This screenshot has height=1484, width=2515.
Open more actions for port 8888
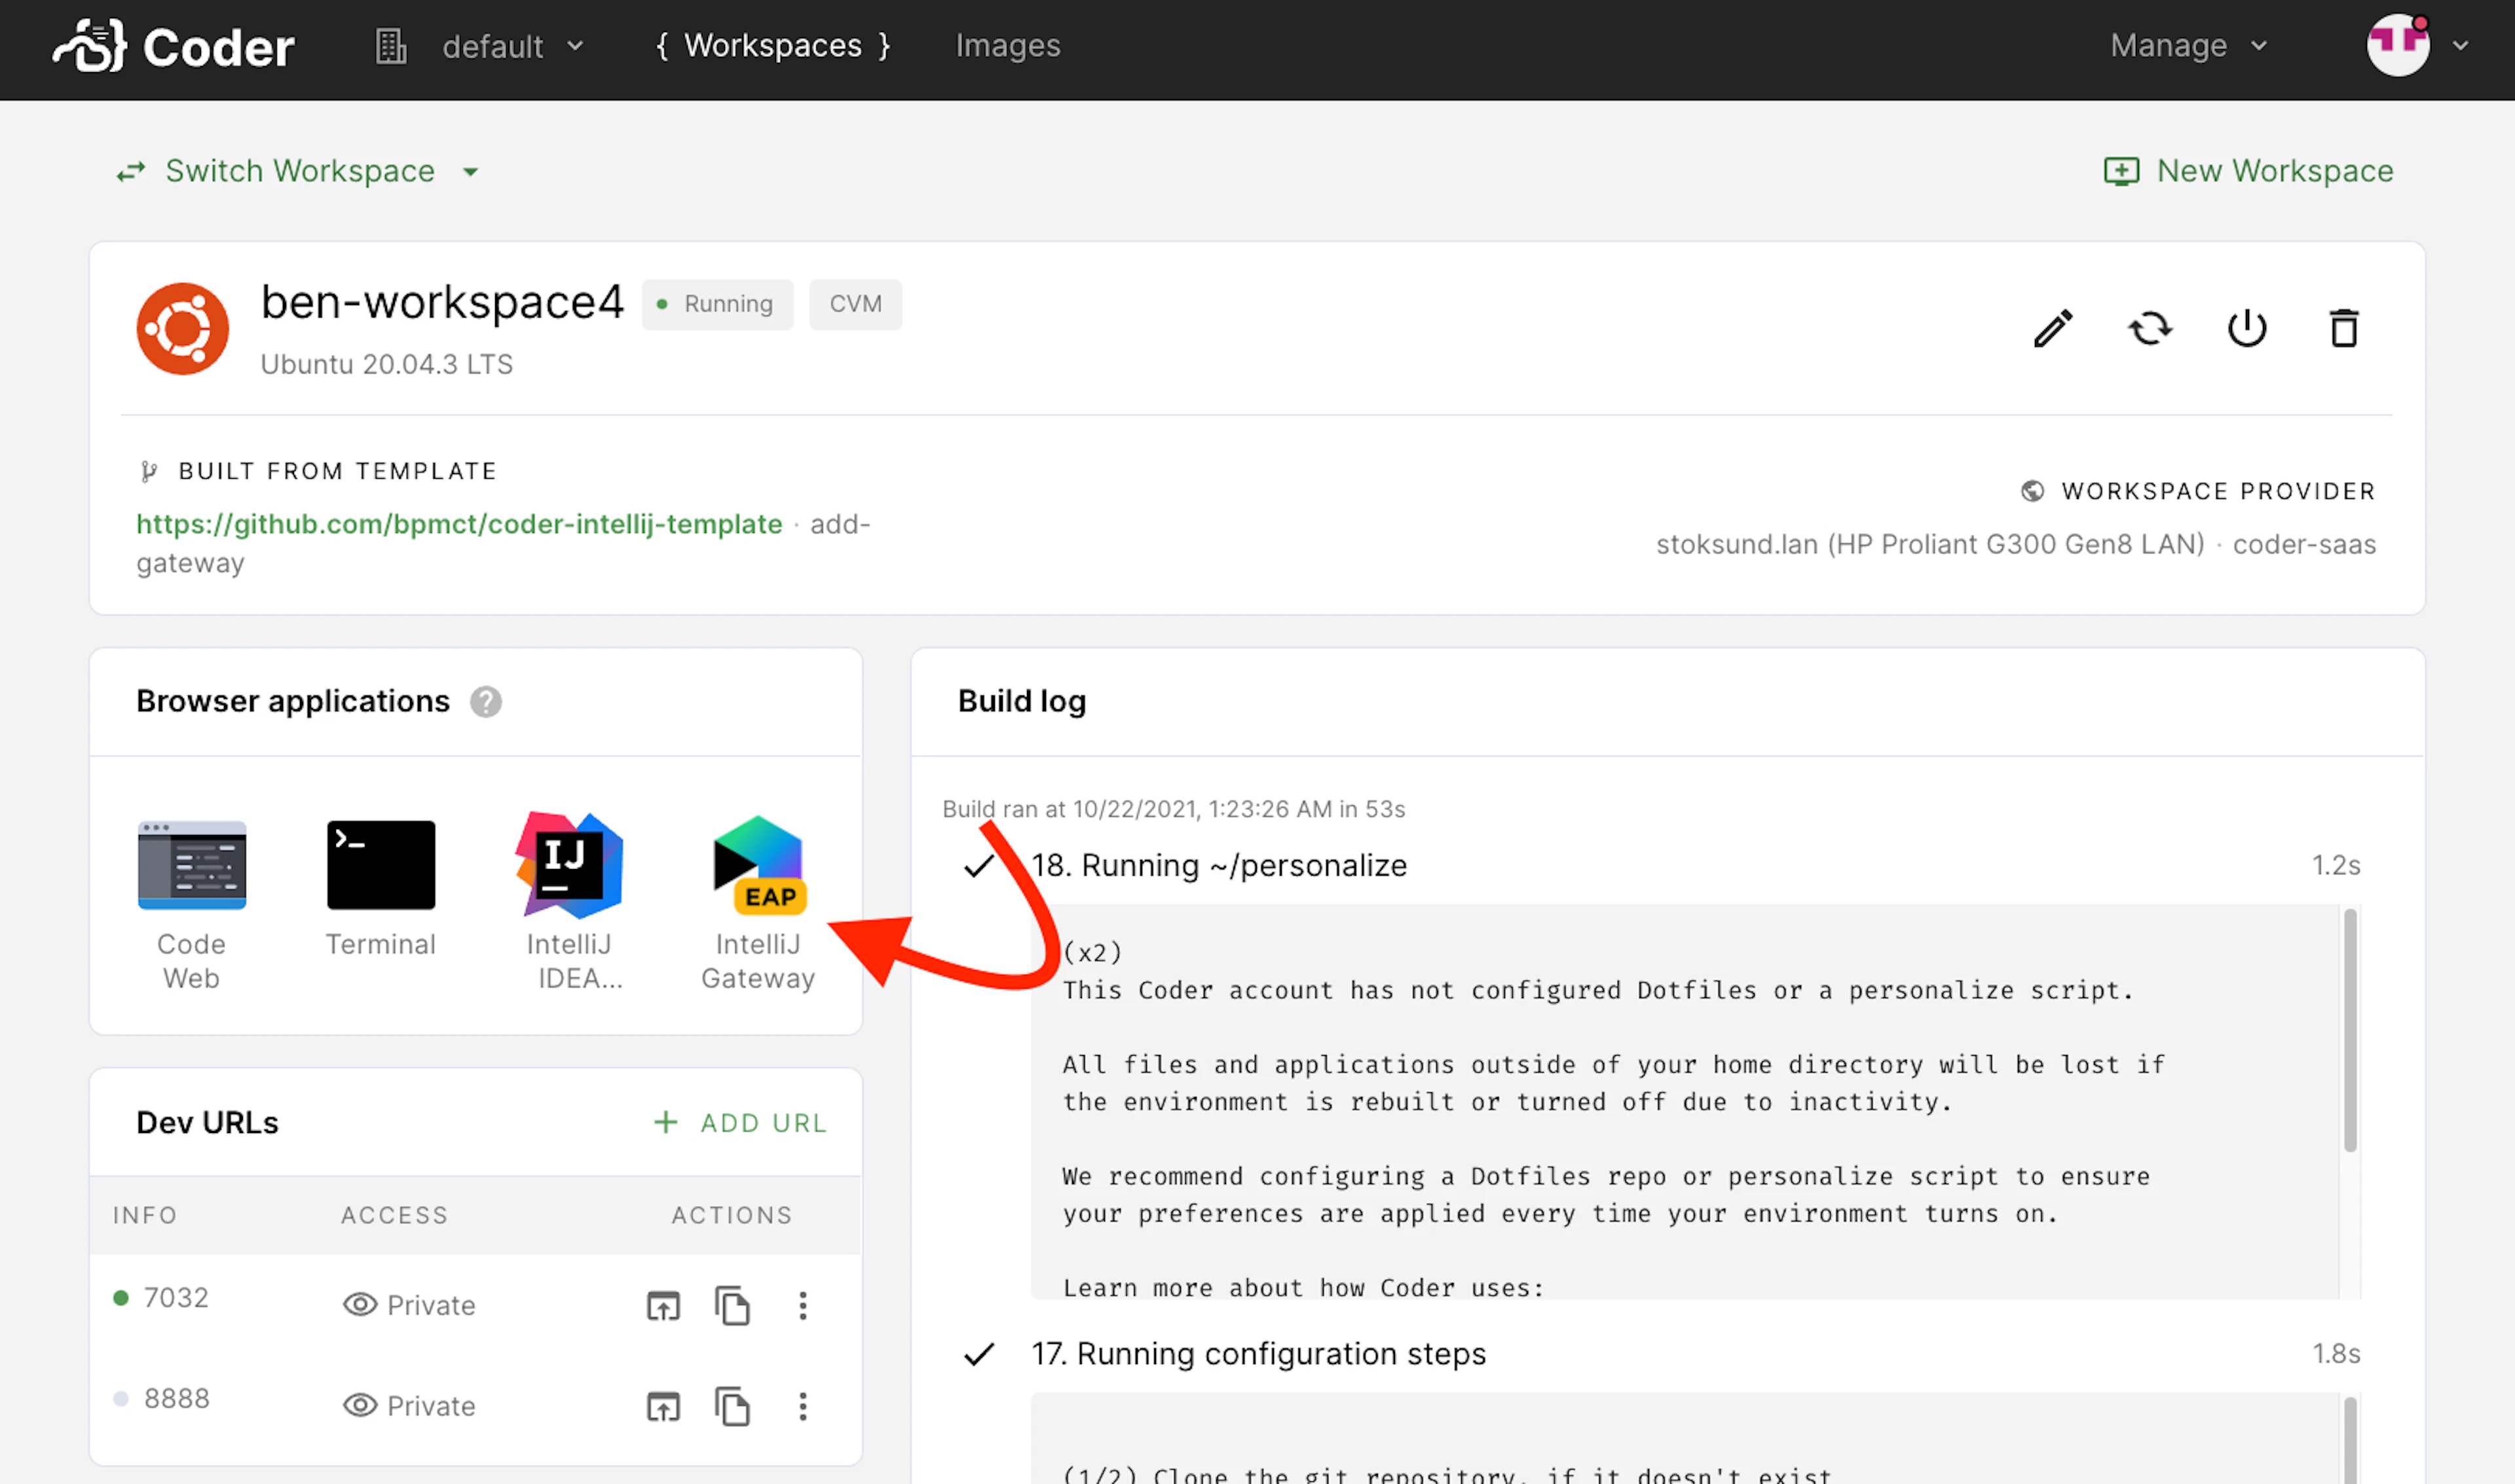pos(802,1407)
